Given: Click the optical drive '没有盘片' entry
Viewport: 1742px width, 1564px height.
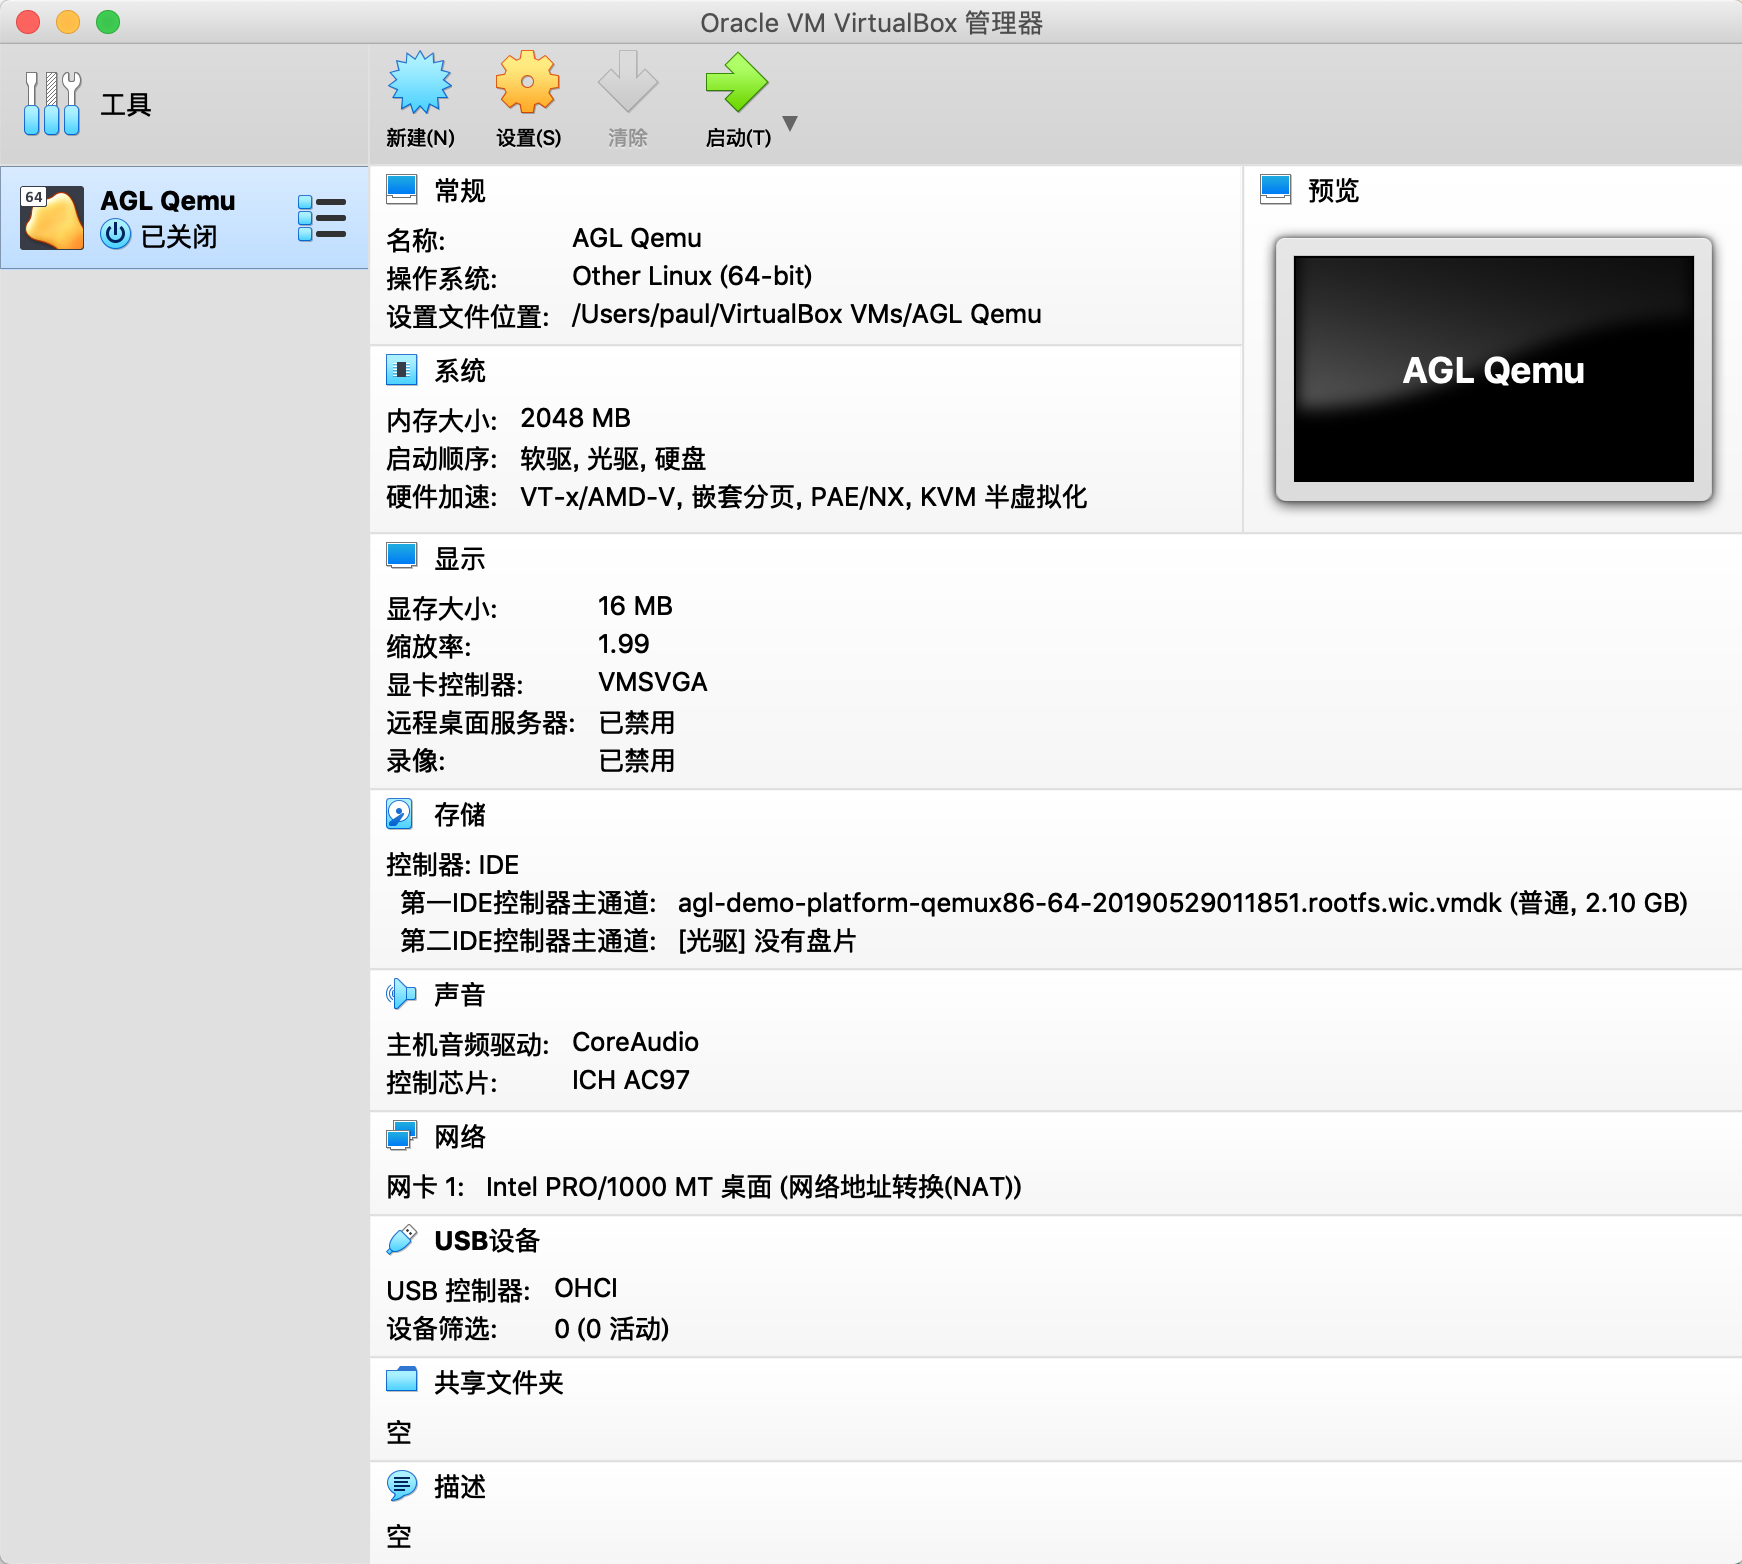Looking at the screenshot, I should pos(767,941).
